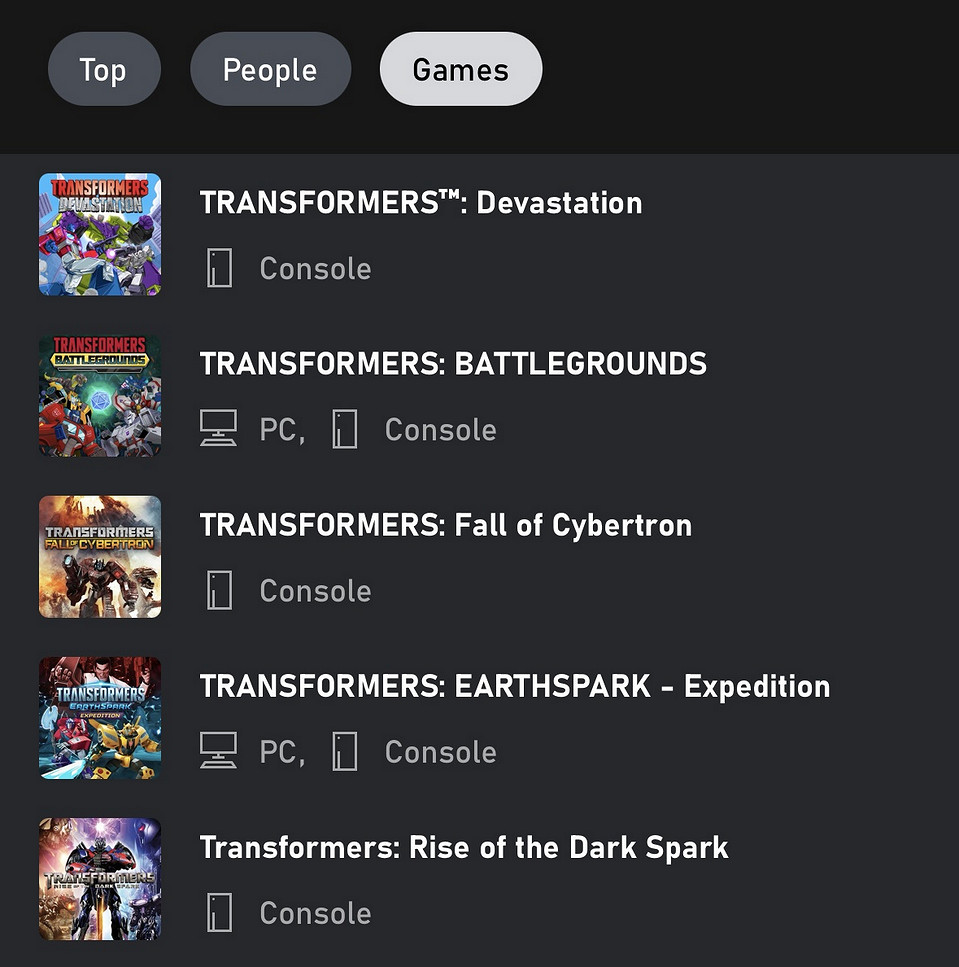Select the Games filter tab
Screen dimensions: 959x967
click(x=460, y=70)
